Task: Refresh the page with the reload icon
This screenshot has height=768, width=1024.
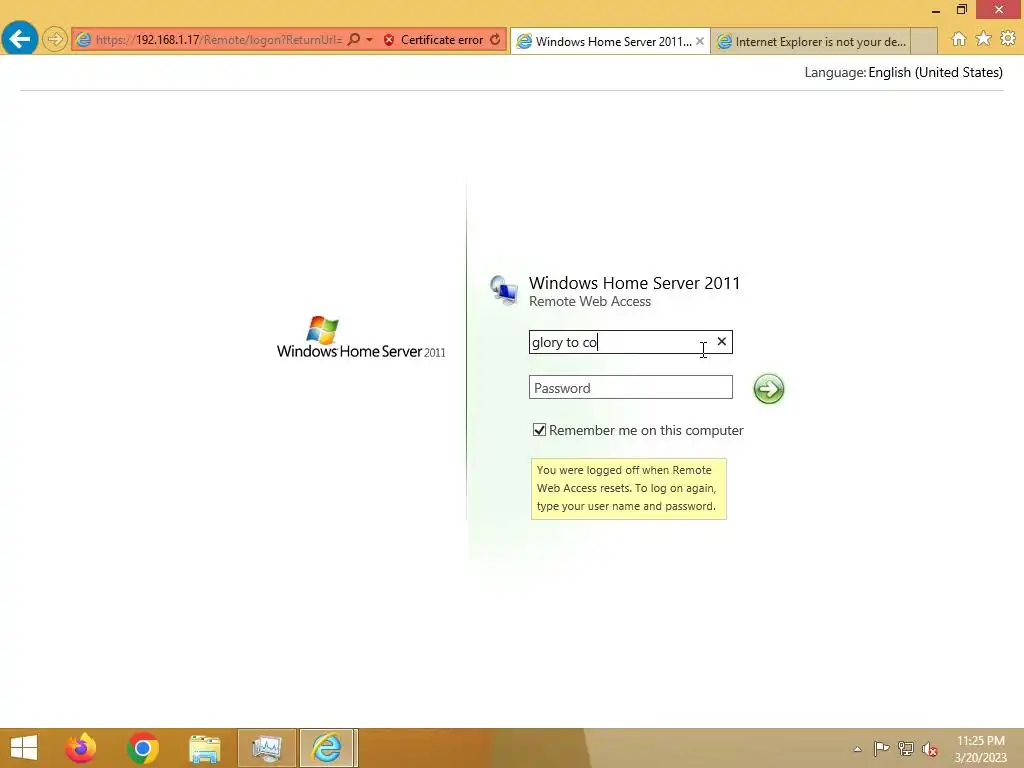Action: pyautogui.click(x=496, y=40)
